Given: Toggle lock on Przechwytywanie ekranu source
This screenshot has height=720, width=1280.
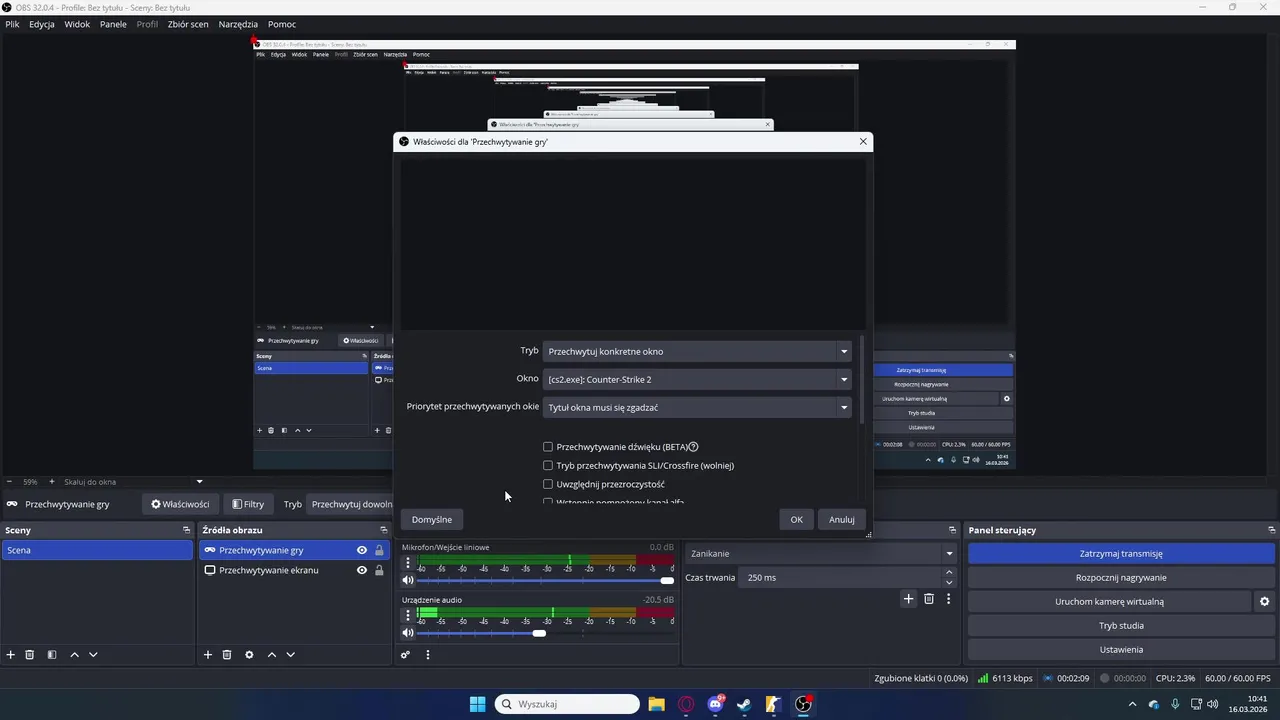Looking at the screenshot, I should (379, 570).
